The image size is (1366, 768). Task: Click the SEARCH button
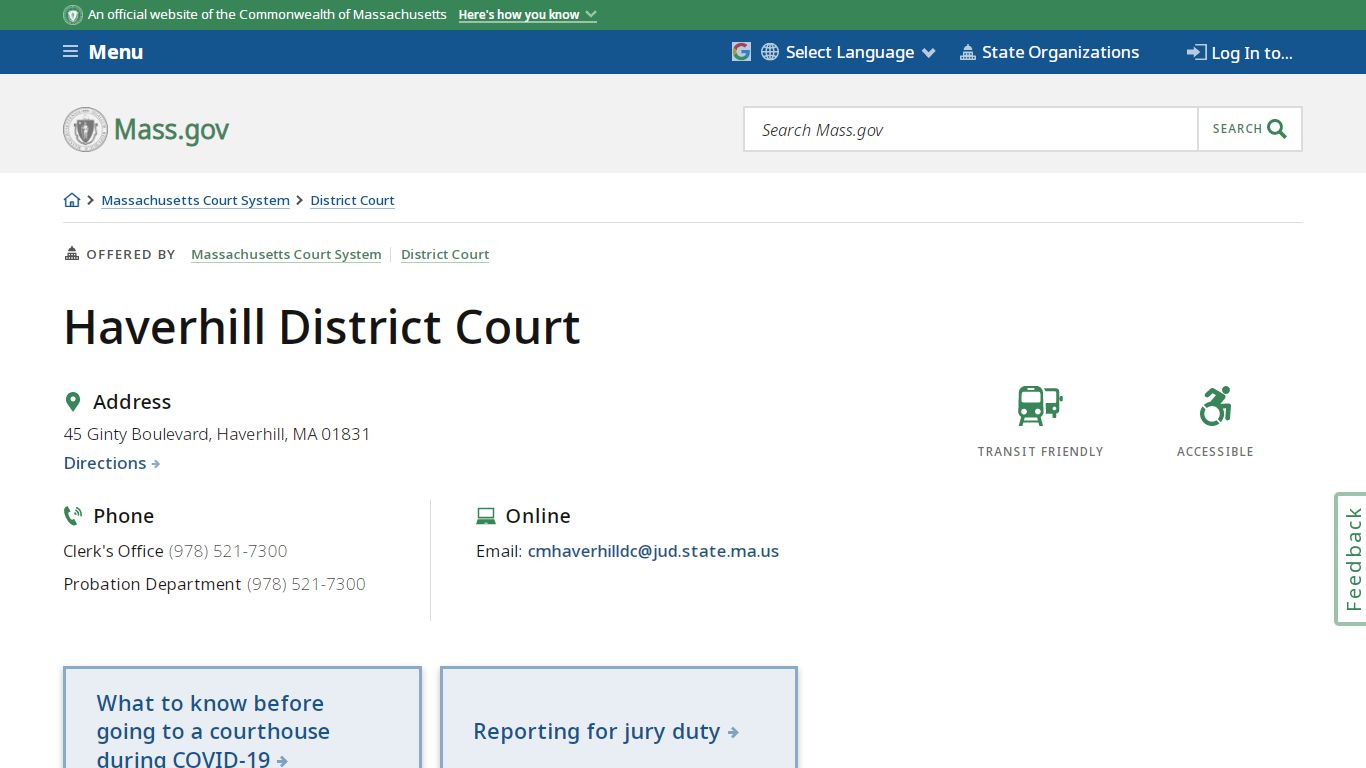1250,129
